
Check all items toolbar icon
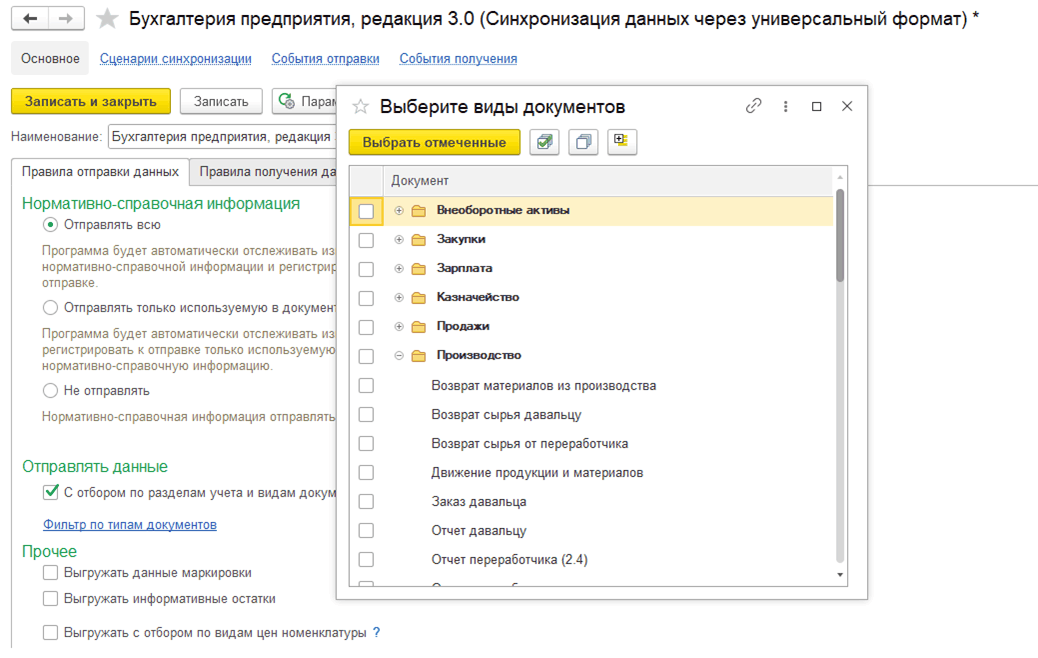(x=545, y=142)
